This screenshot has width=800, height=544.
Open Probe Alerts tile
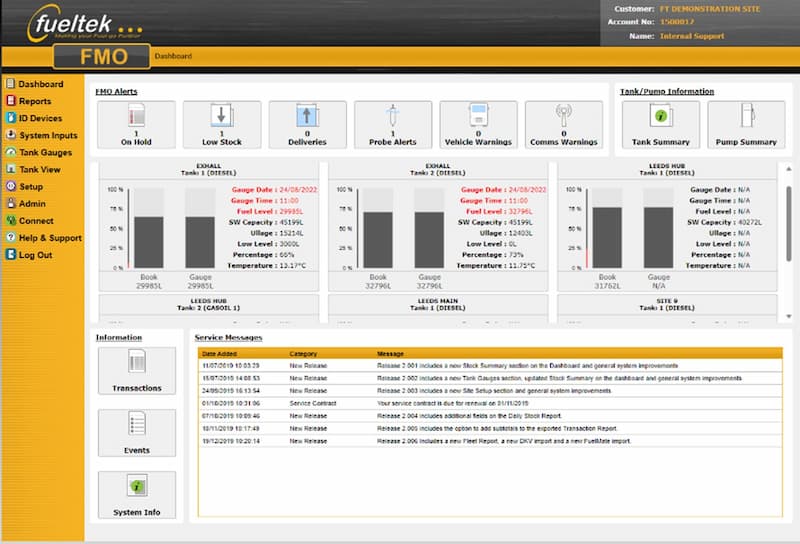tap(393, 117)
